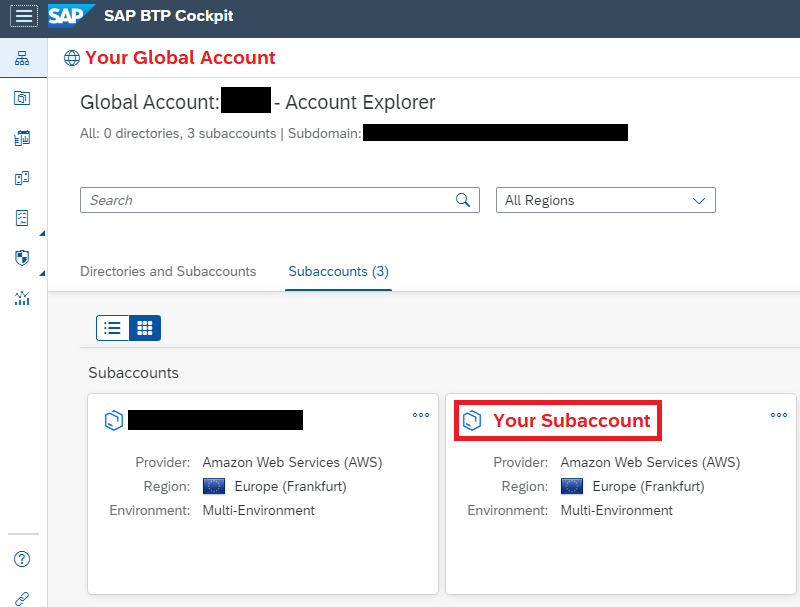Click the 'Account Explorer' page heading text
Viewport: 800px width, 607px height.
click(x=360, y=102)
